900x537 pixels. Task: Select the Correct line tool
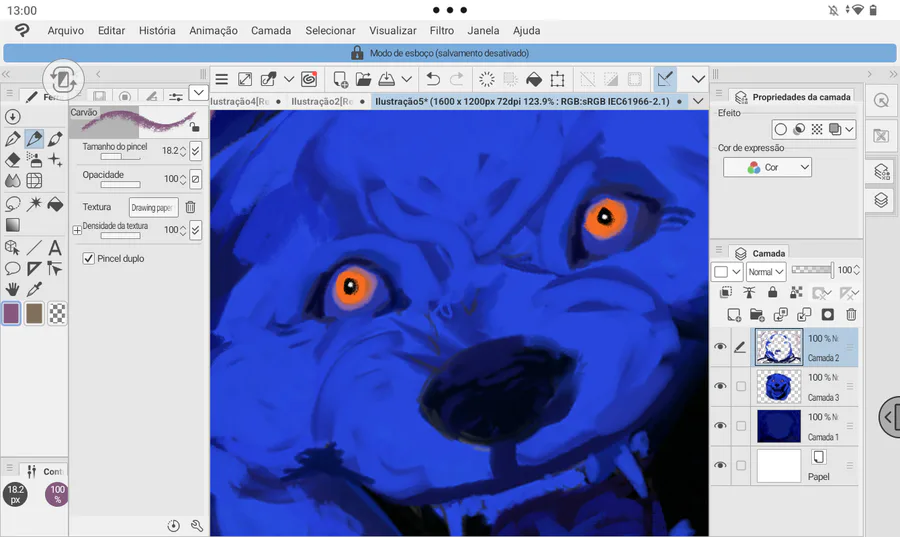point(55,268)
